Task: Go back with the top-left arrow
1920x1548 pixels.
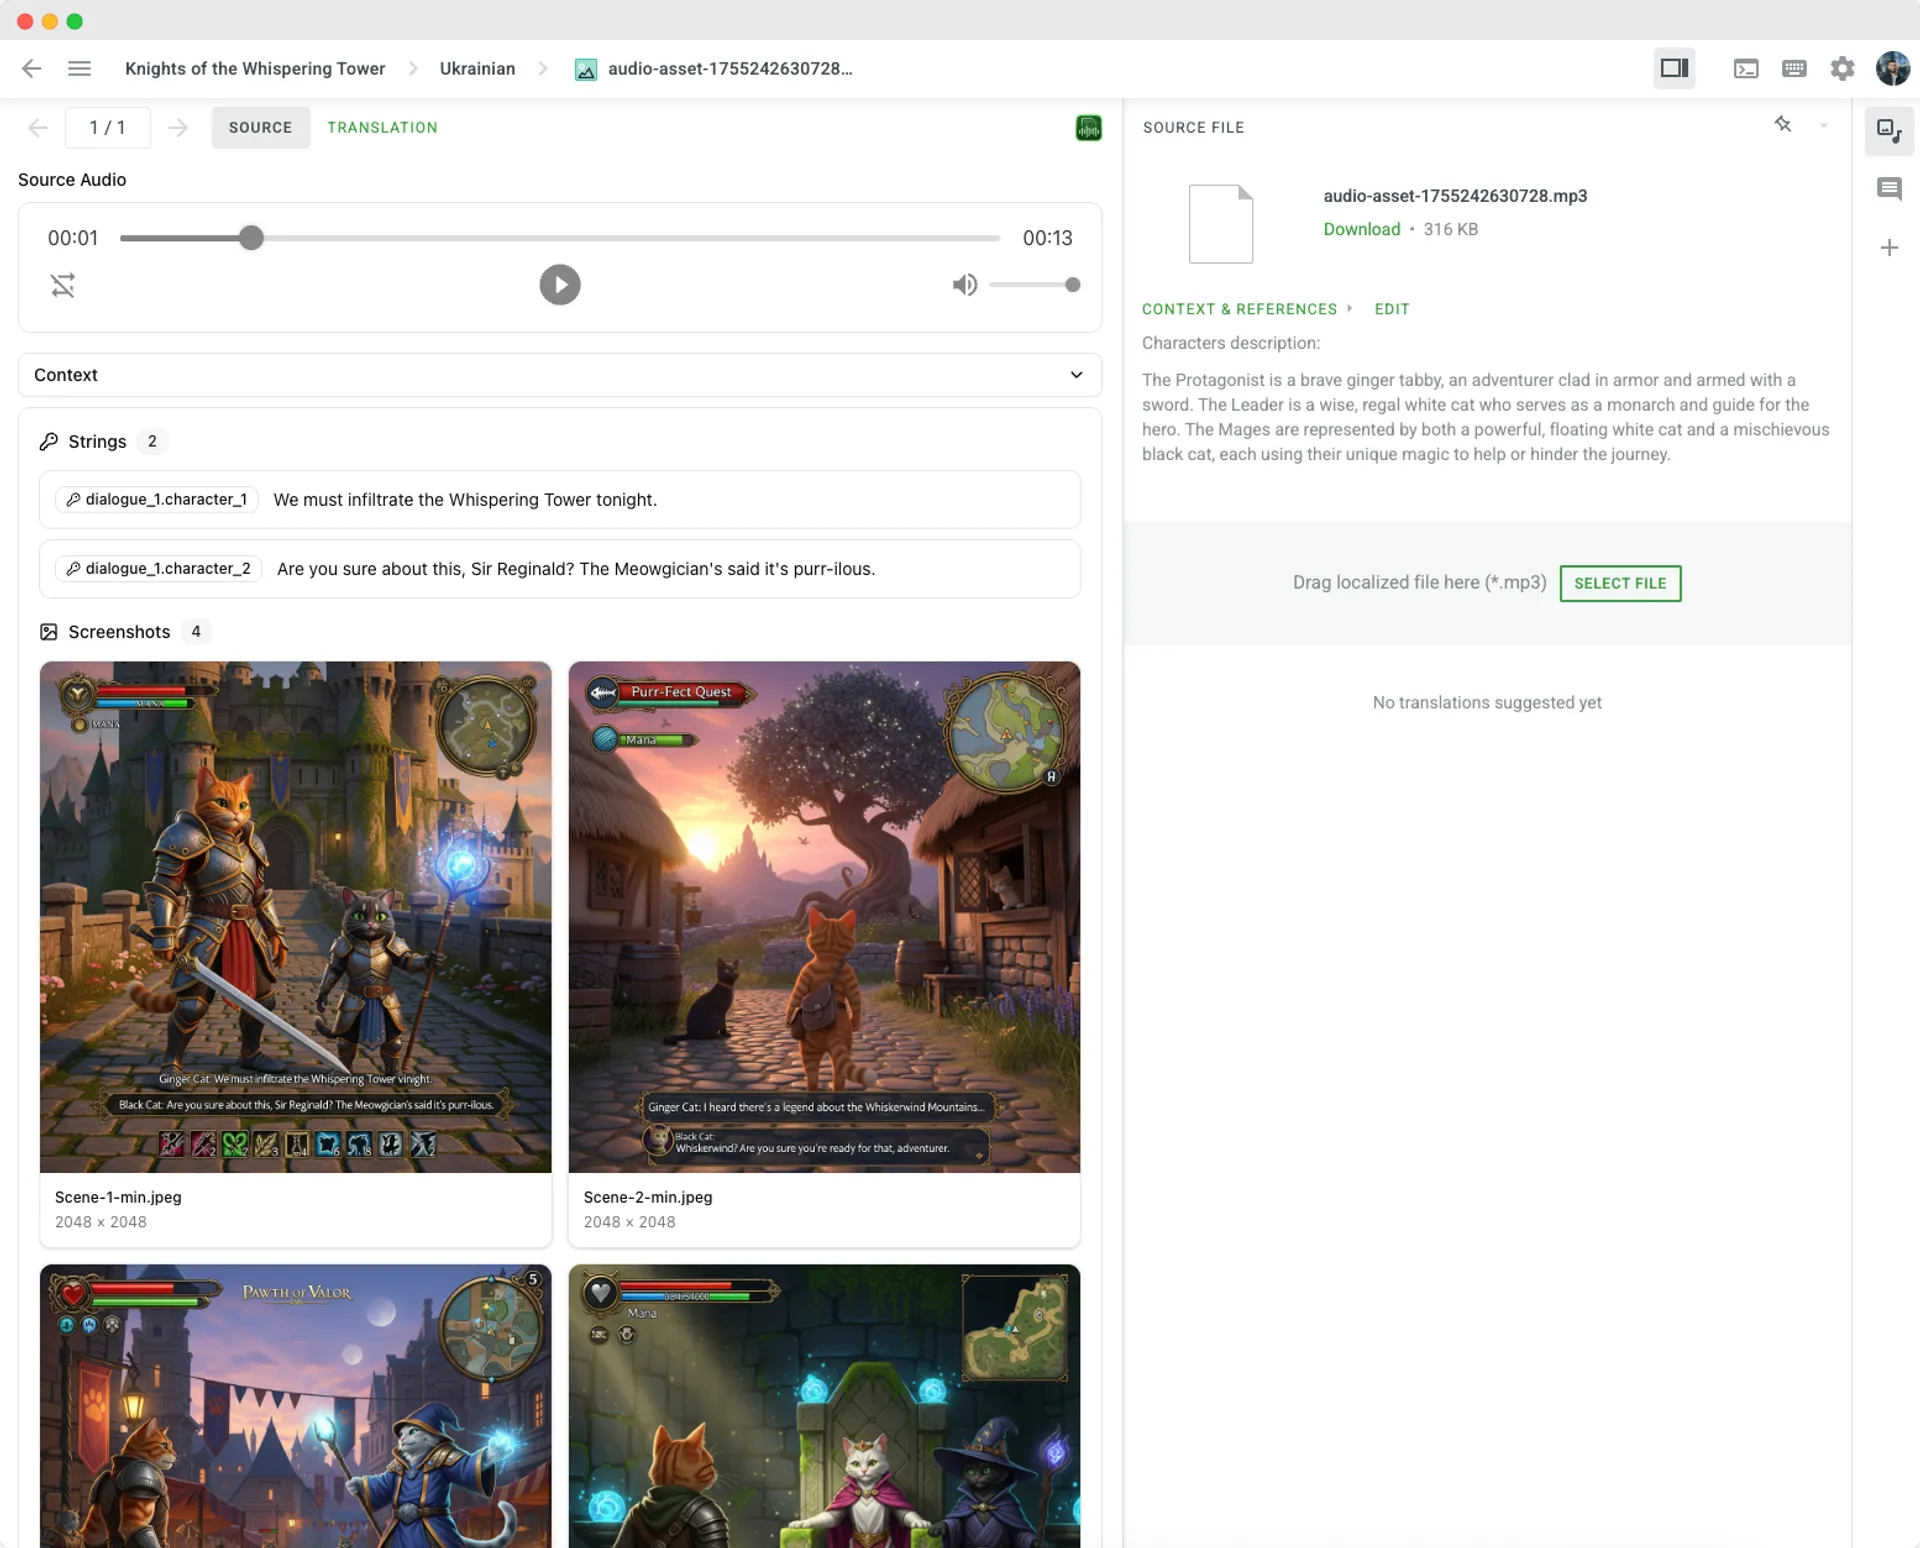Action: tap(31, 68)
